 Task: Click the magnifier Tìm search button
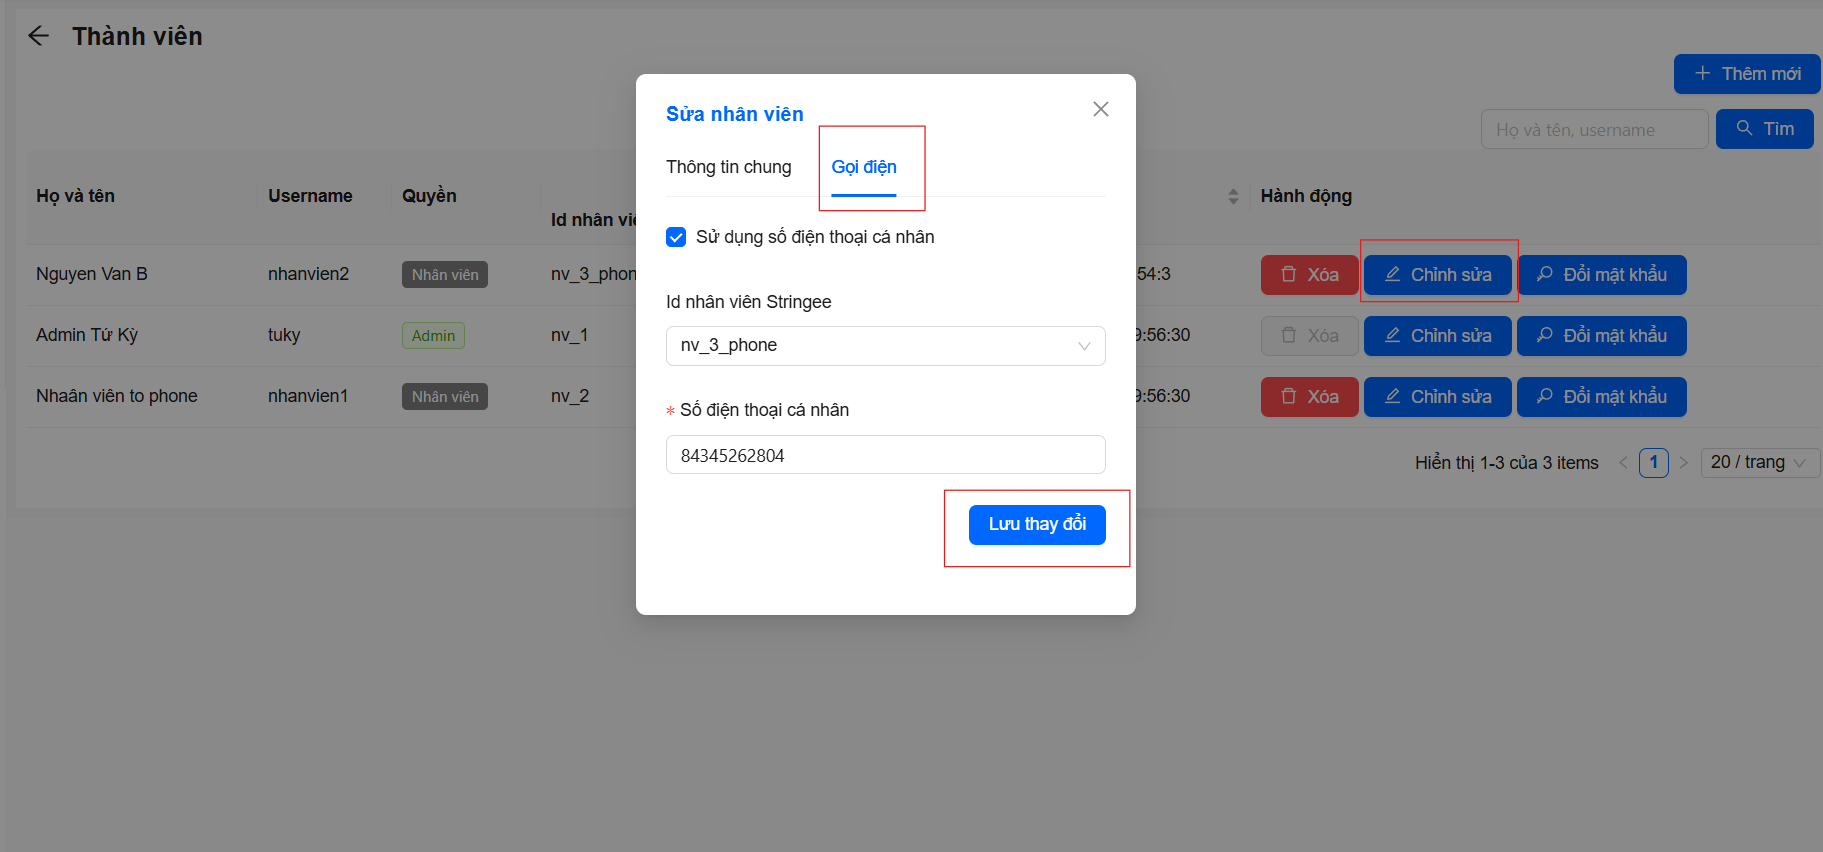click(x=1764, y=129)
